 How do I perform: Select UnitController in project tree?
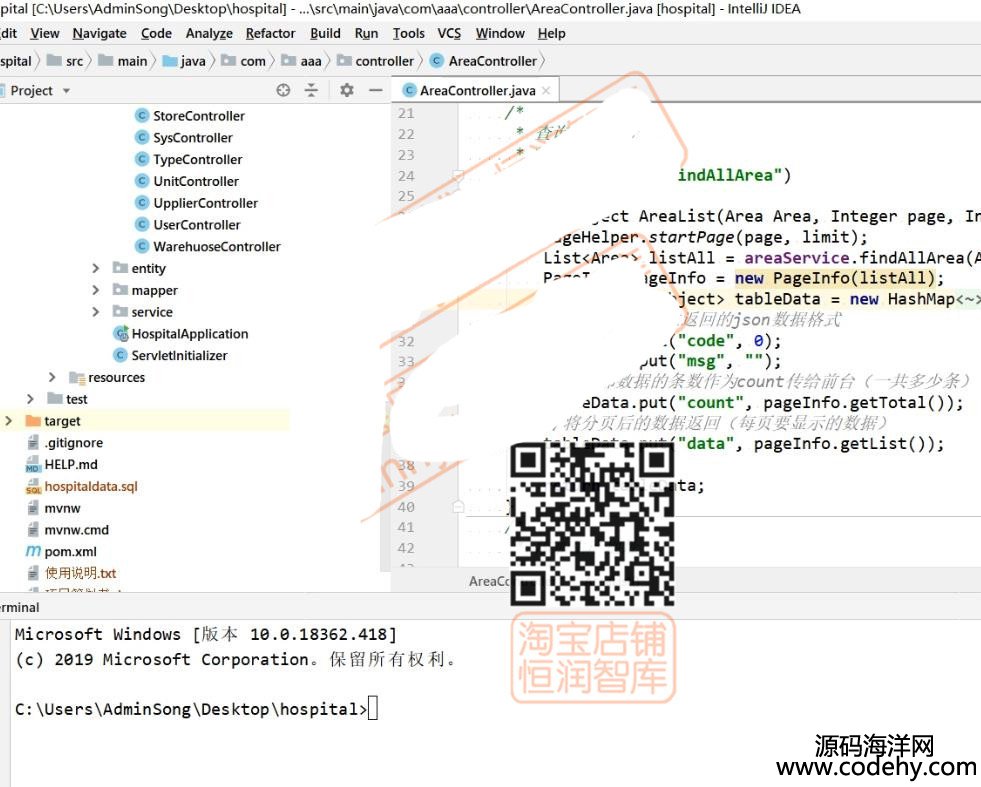(x=196, y=181)
